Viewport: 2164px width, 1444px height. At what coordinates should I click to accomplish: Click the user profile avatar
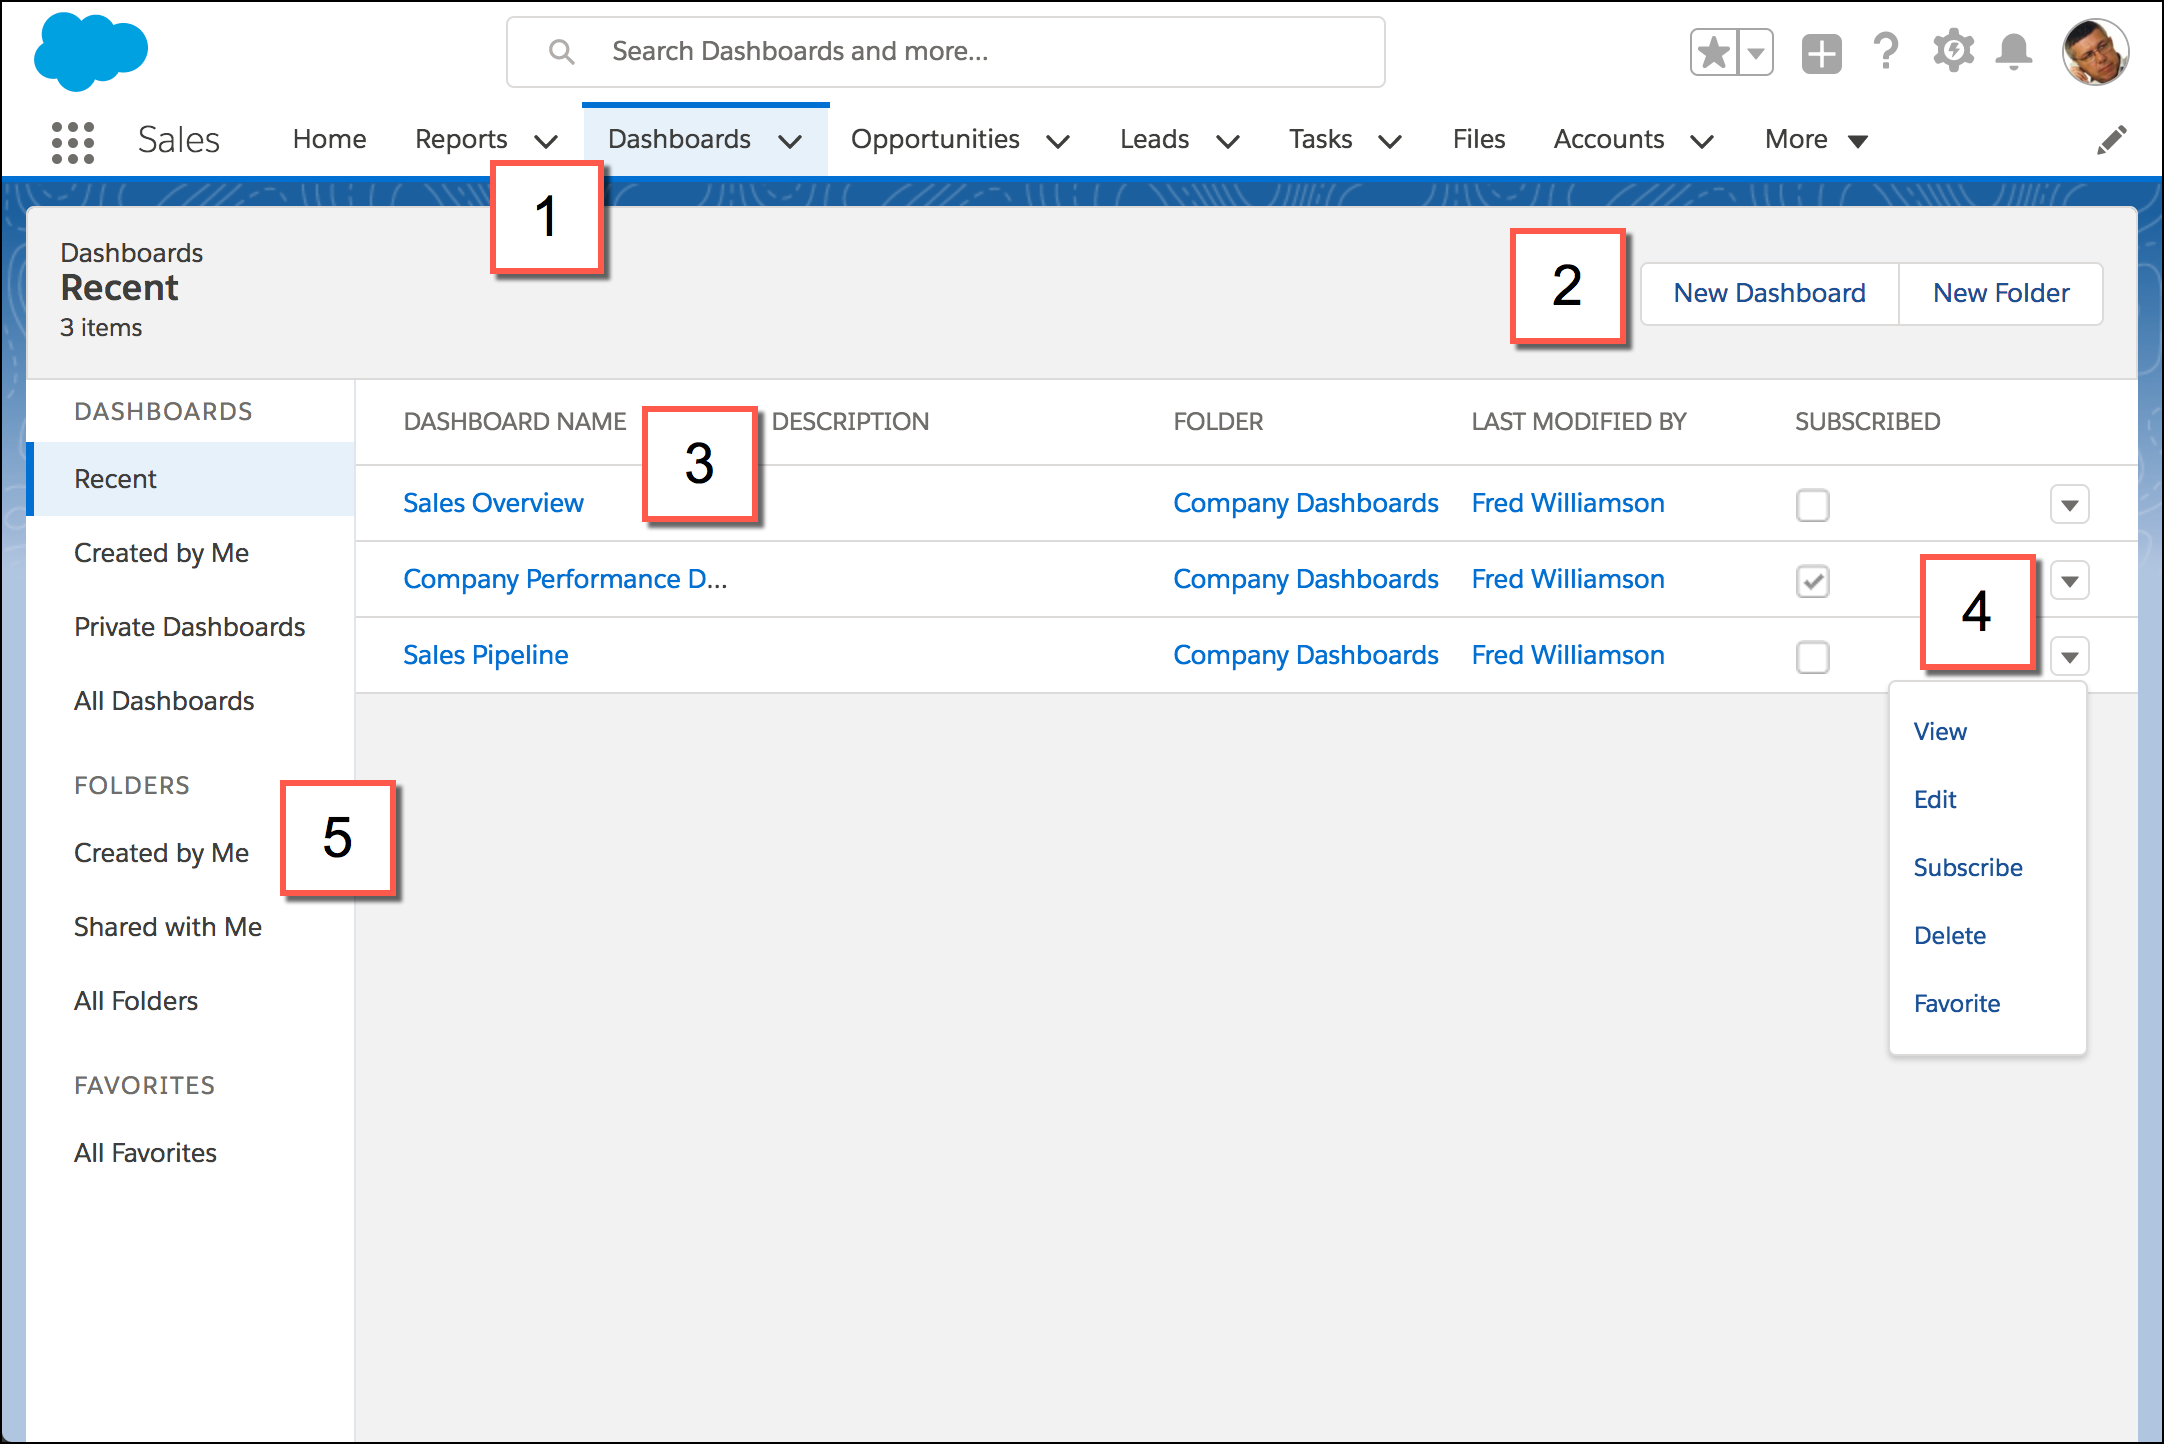[2095, 52]
